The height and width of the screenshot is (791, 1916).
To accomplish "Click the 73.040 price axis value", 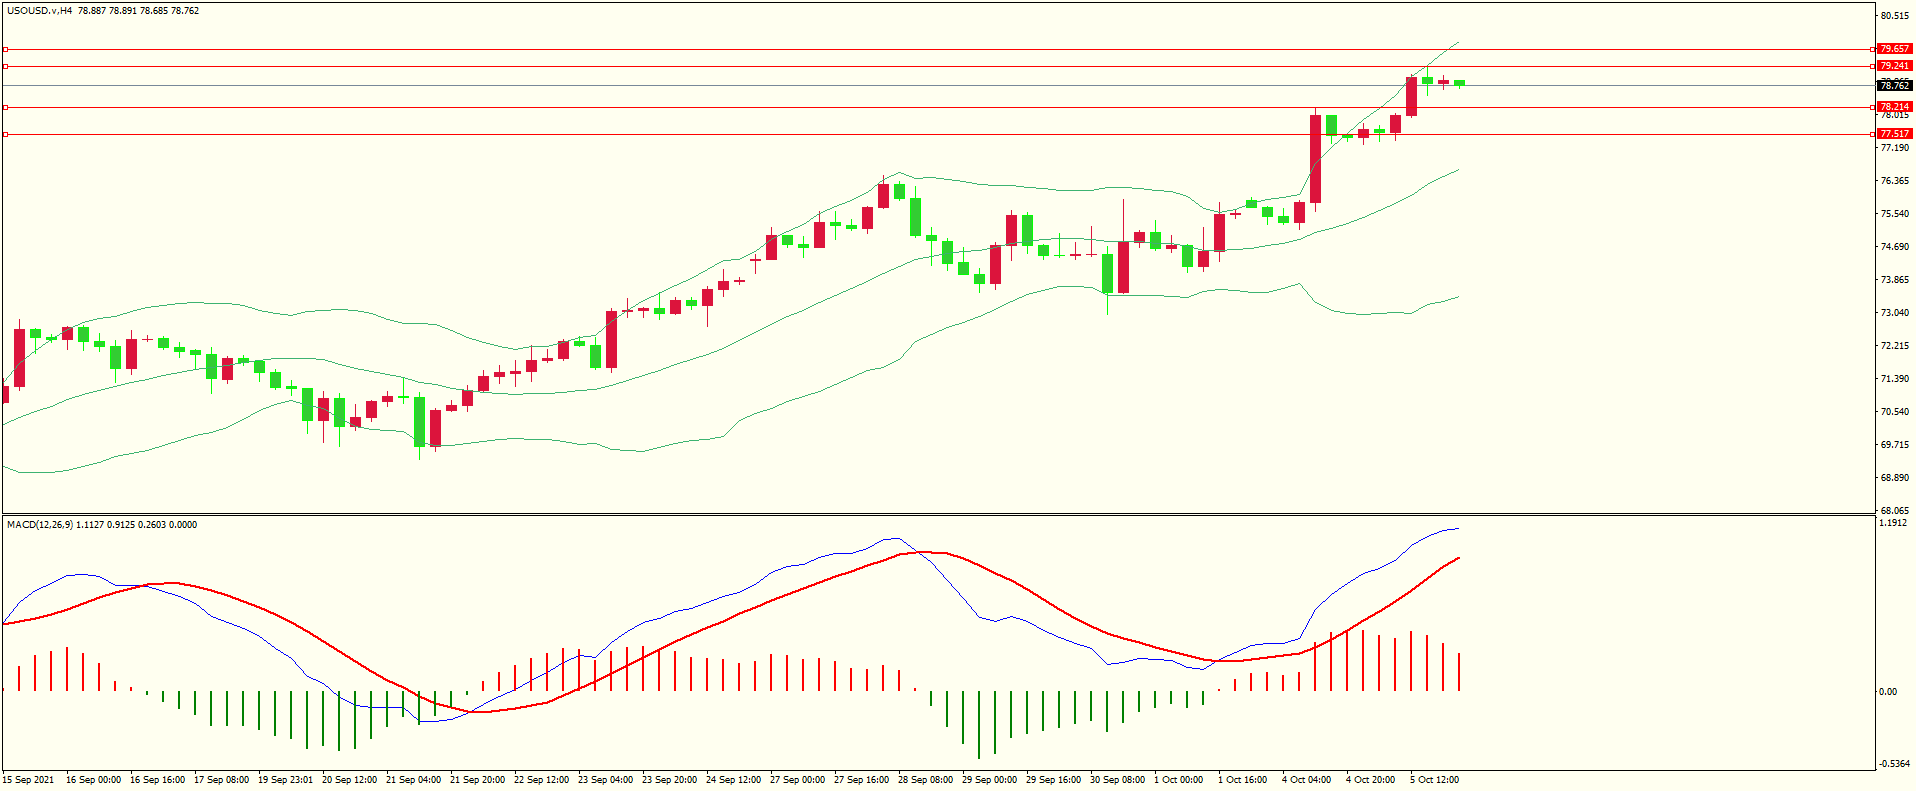I will pyautogui.click(x=1894, y=313).
